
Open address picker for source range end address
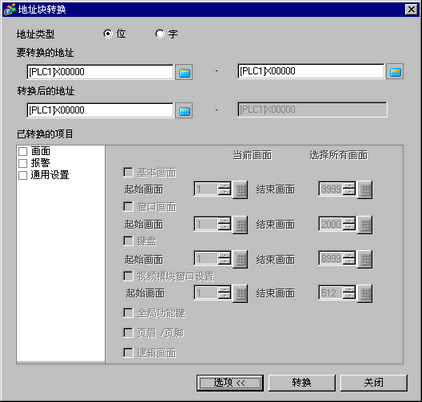[x=395, y=71]
